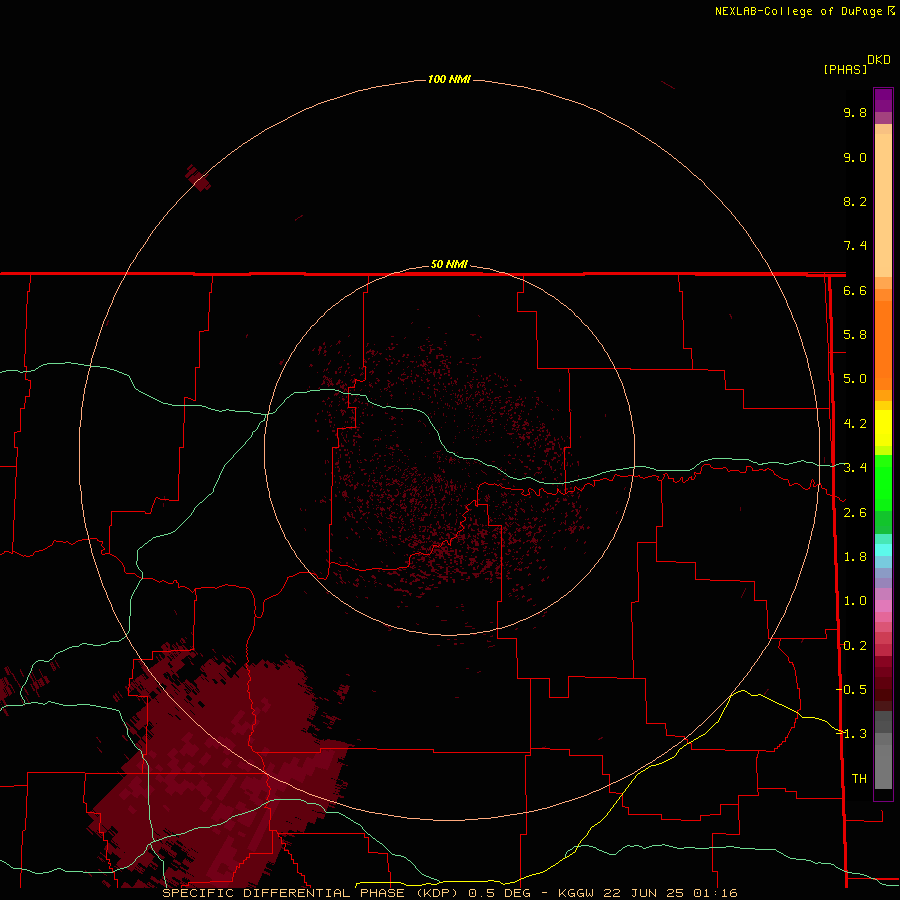Click the 8.2 color scale value

pos(855,201)
